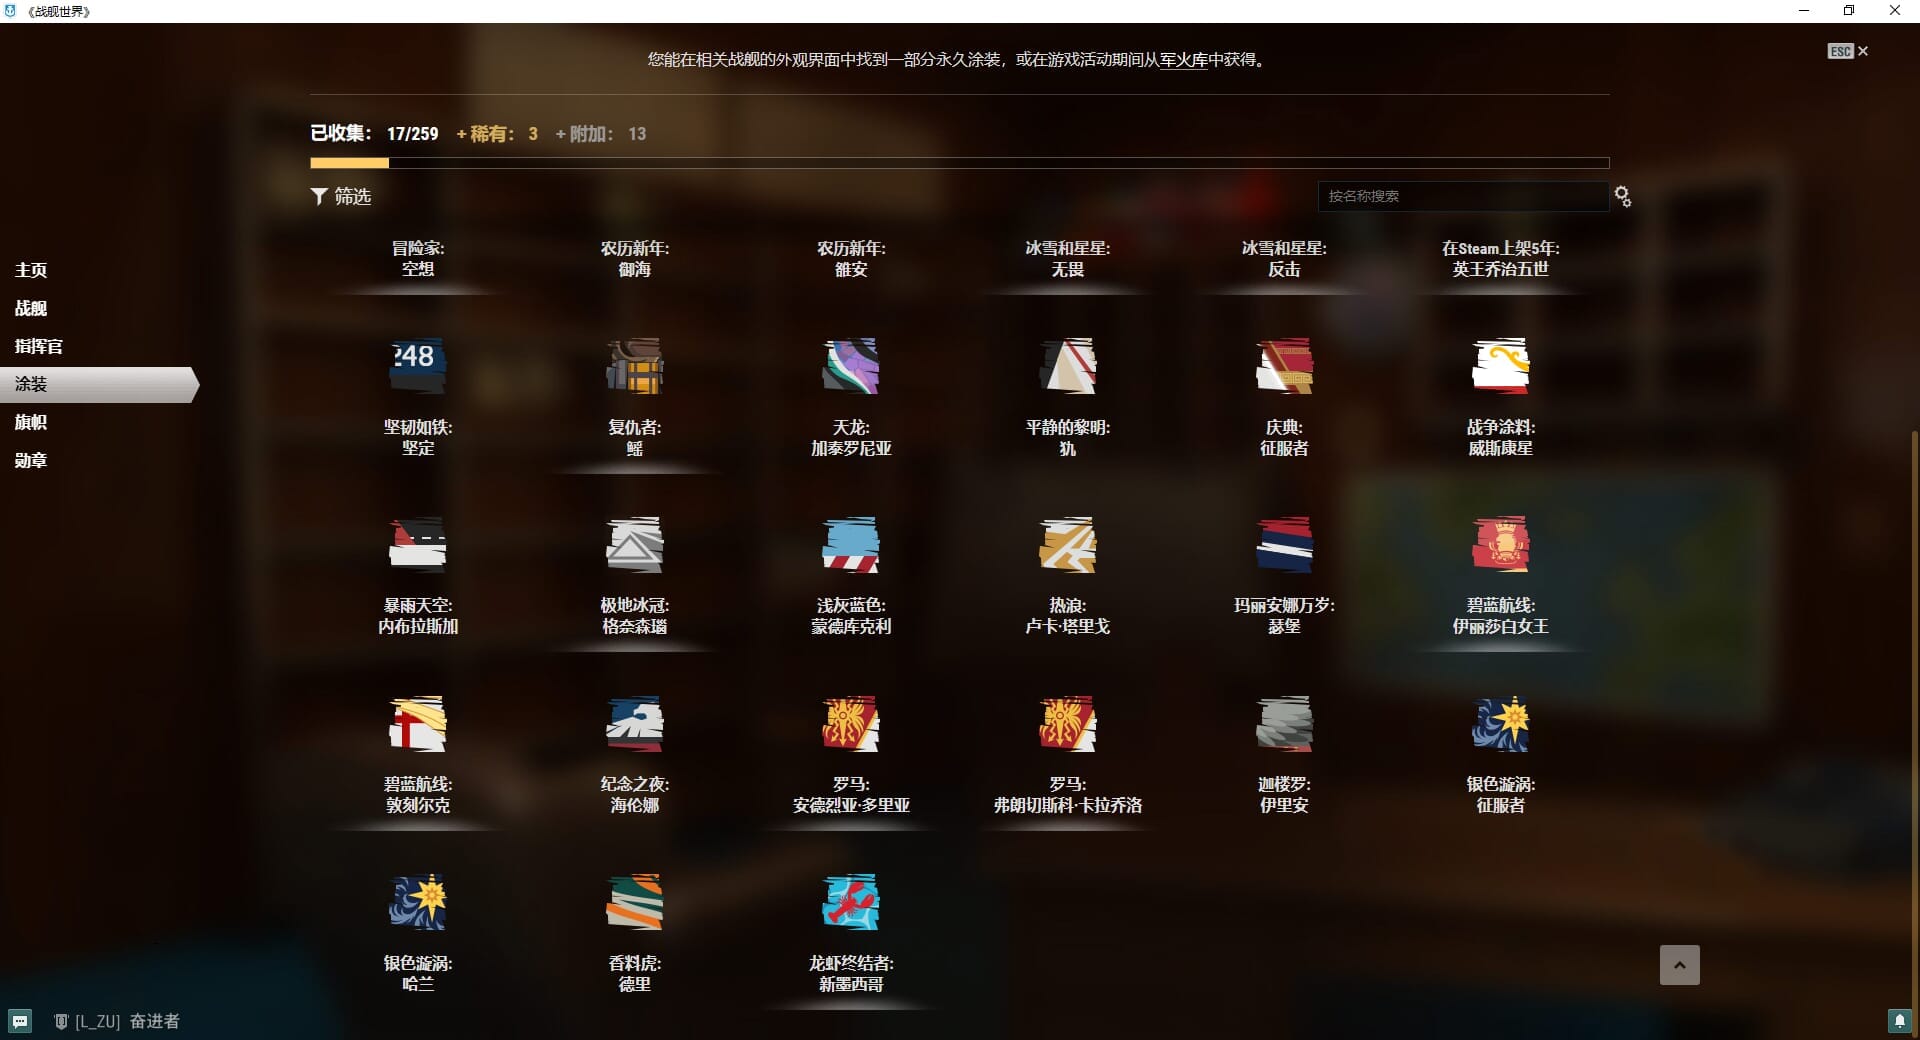Screen dimensions: 1920x1040
Task: Click the scroll-to-top arrow button
Action: (1679, 965)
